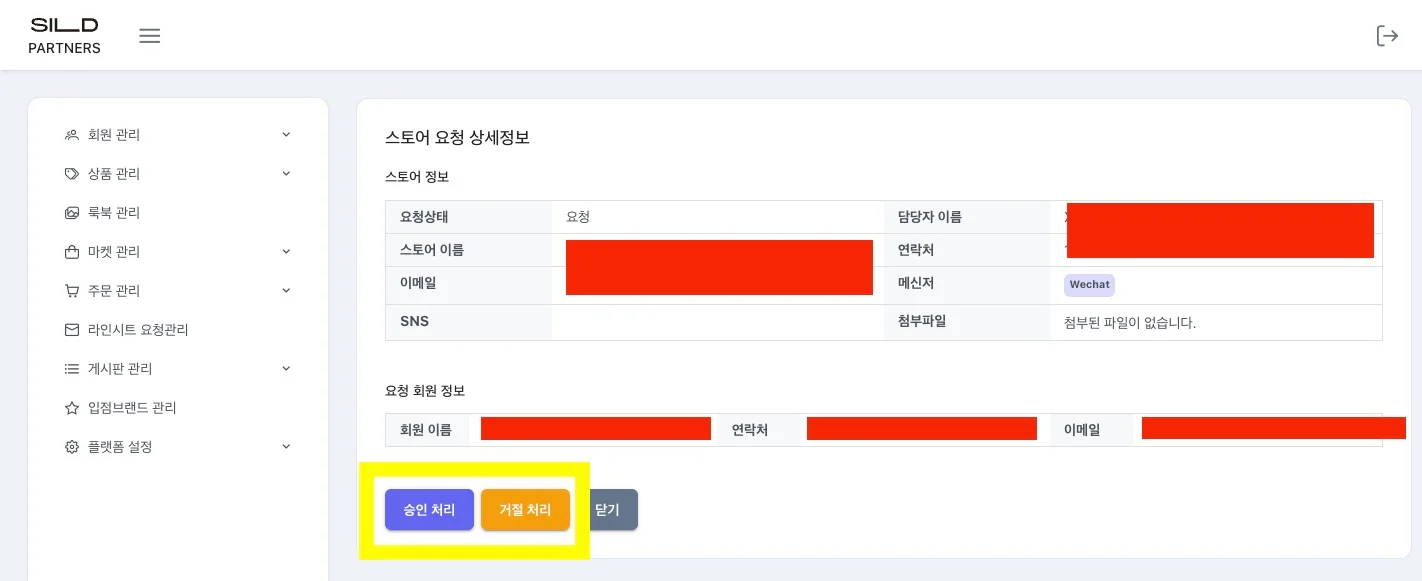Click the SILD Partners logo
The image size is (1422, 581).
[x=64, y=35]
